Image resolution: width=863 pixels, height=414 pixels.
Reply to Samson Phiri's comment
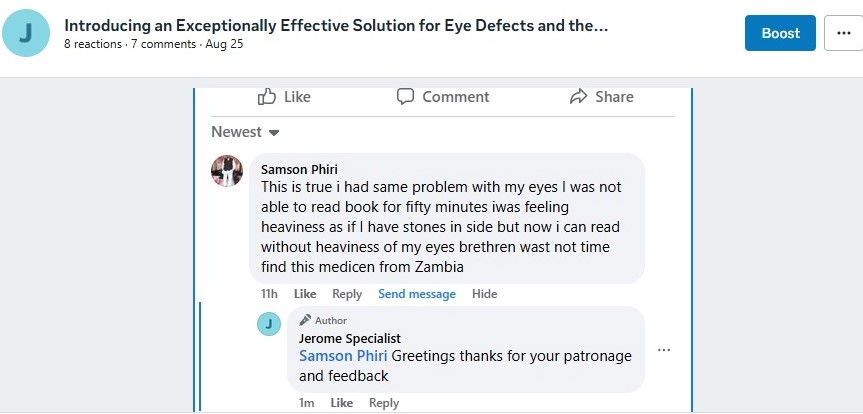[x=347, y=294]
